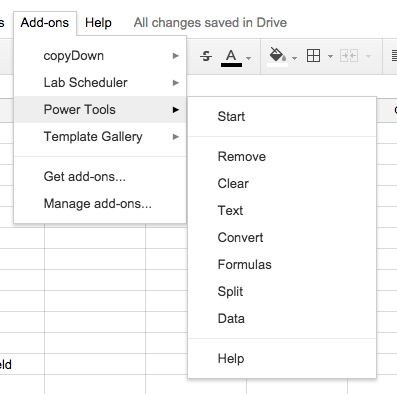This screenshot has width=397, height=394.
Task: Open the Help menu in menu bar
Action: 98,23
